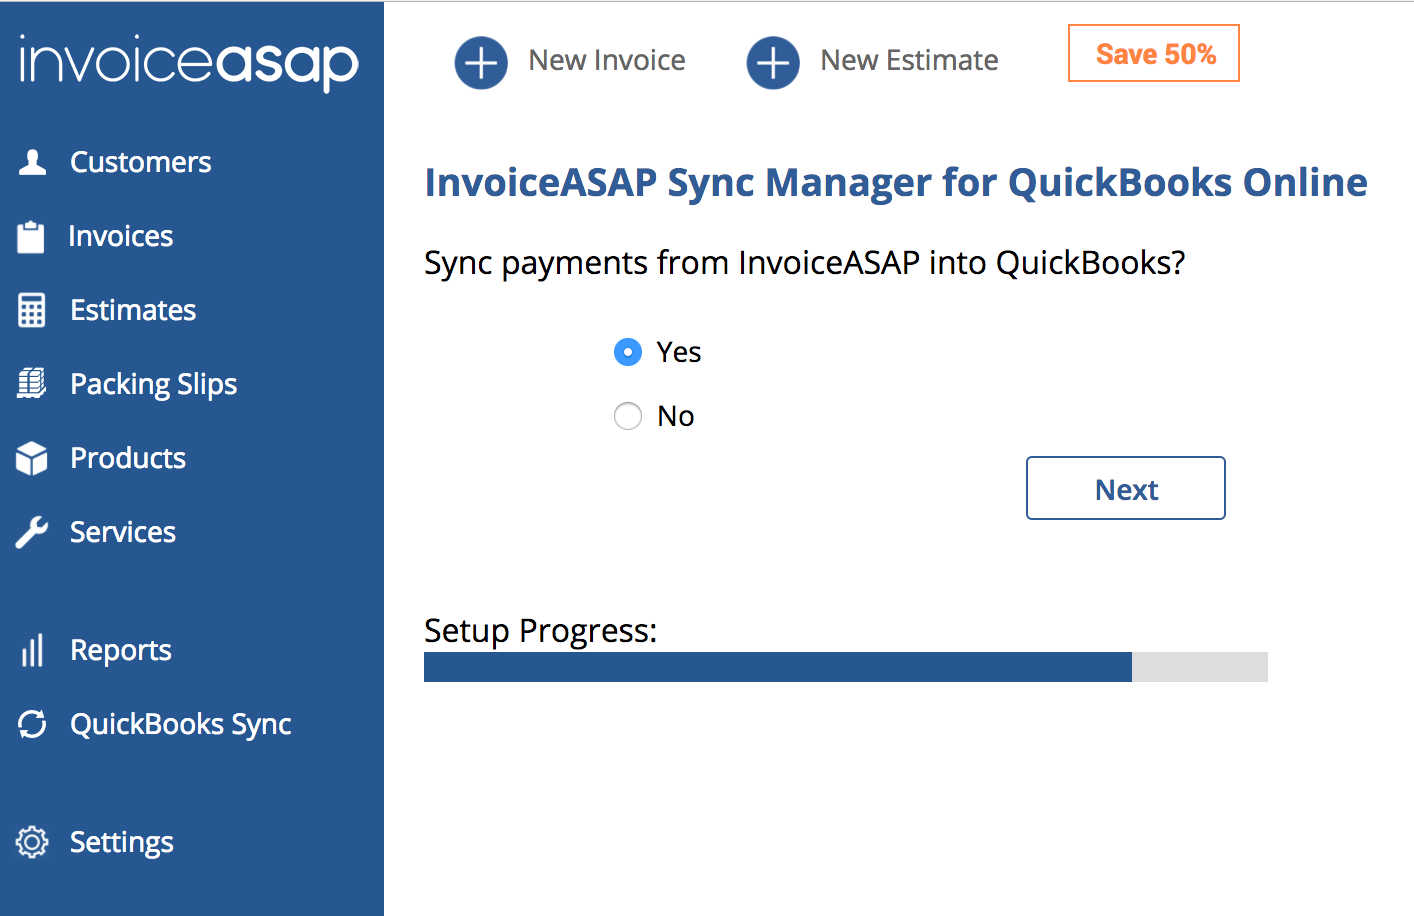
Task: Click the Packing Slips stack icon
Action: point(31,383)
